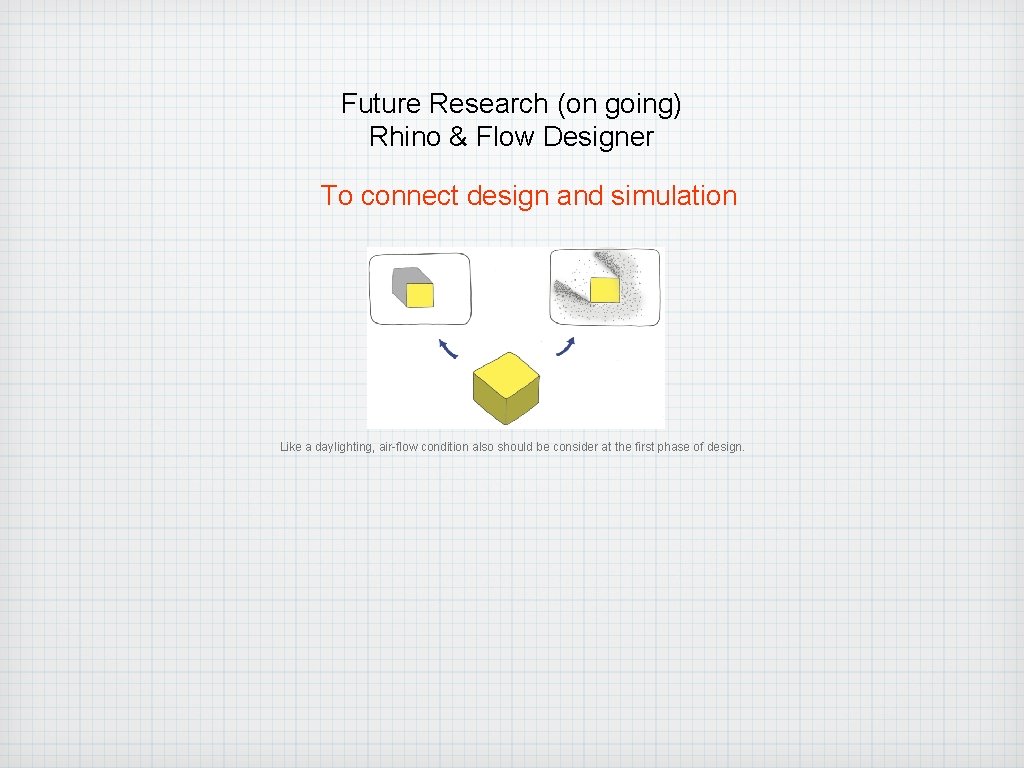Select the air-flow particle cube sketch box
1024x768 pixels.
605,287
